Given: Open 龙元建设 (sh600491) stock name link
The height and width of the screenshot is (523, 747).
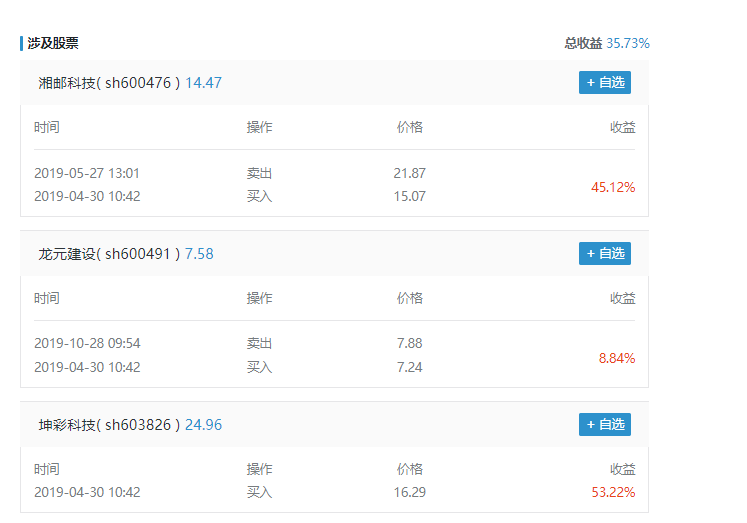Looking at the screenshot, I should (x=109, y=254).
